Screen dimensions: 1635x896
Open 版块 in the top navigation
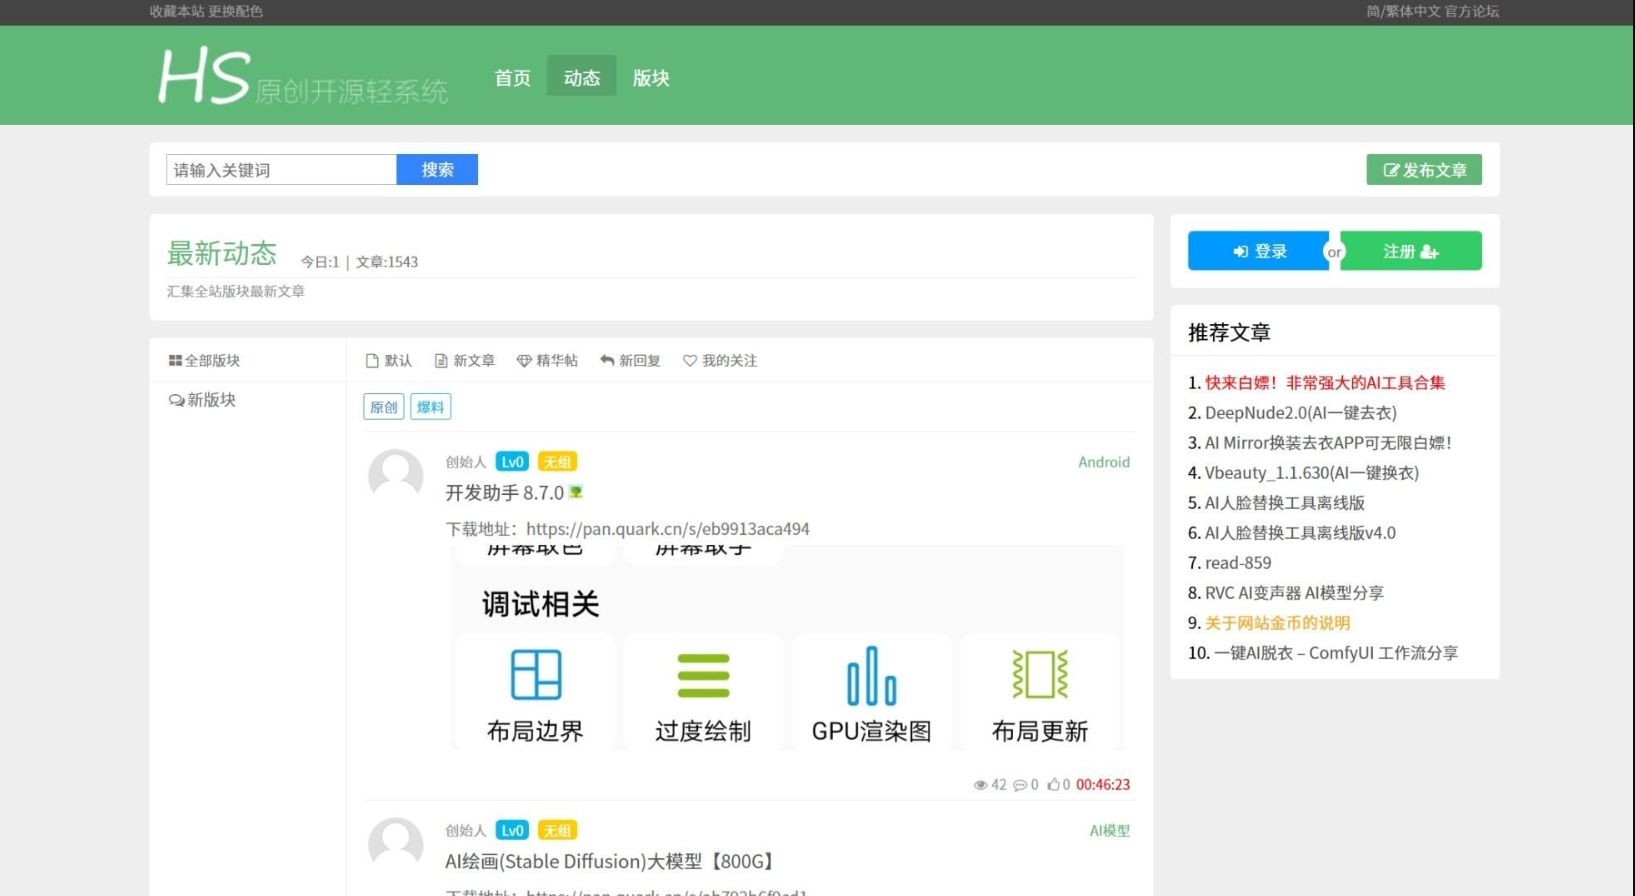coord(651,78)
